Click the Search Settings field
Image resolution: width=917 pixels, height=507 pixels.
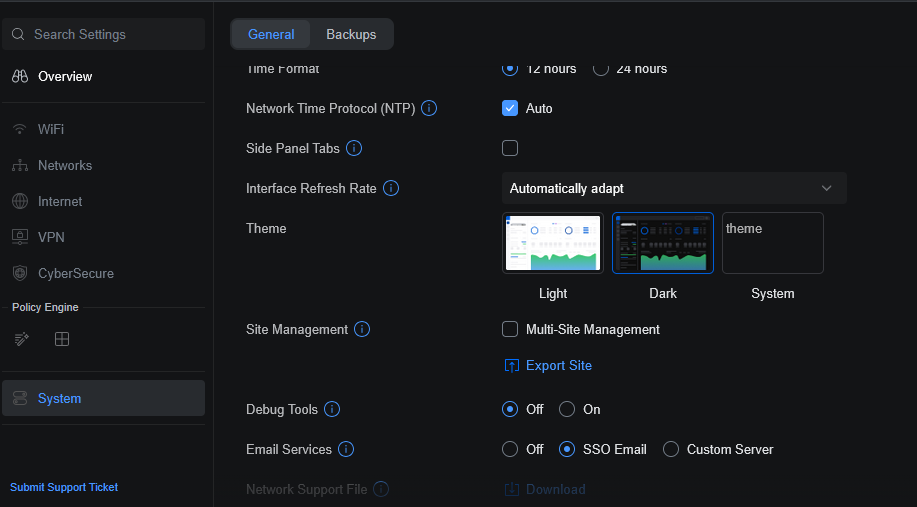pos(104,34)
